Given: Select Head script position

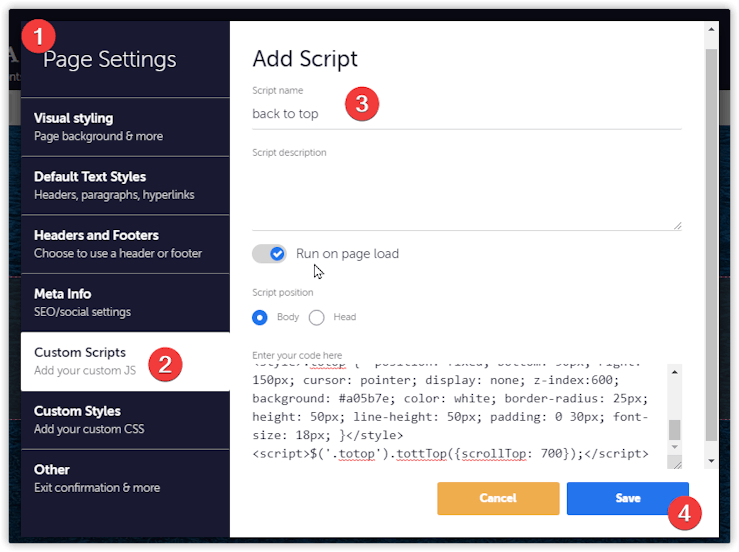Looking at the screenshot, I should click(317, 317).
